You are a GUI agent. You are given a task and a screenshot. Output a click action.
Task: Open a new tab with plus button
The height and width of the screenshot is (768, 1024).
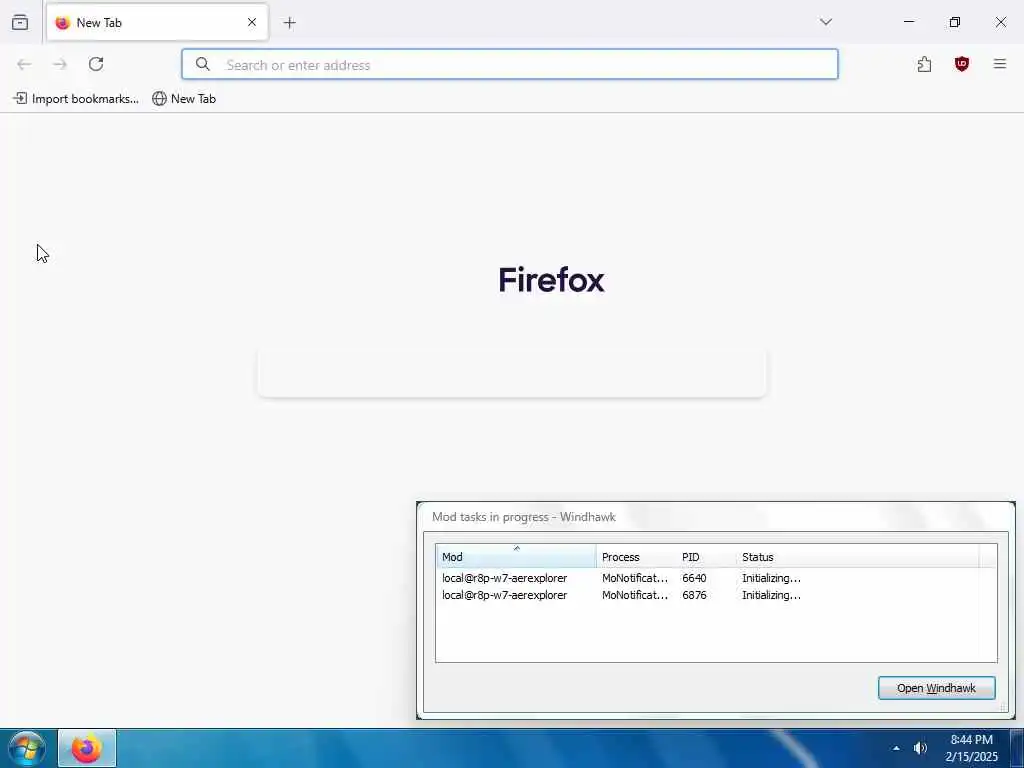(x=290, y=23)
